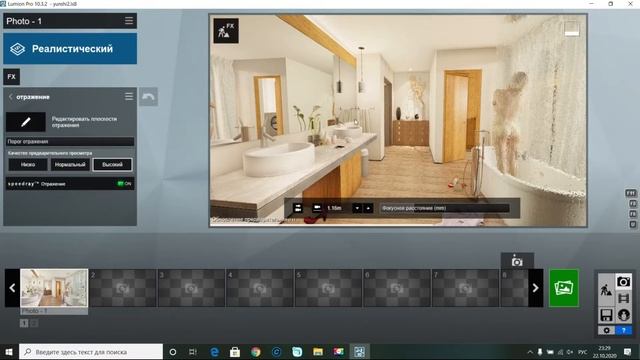Switch to Movie mode film icon
This screenshot has height=360, width=640.
623,298
